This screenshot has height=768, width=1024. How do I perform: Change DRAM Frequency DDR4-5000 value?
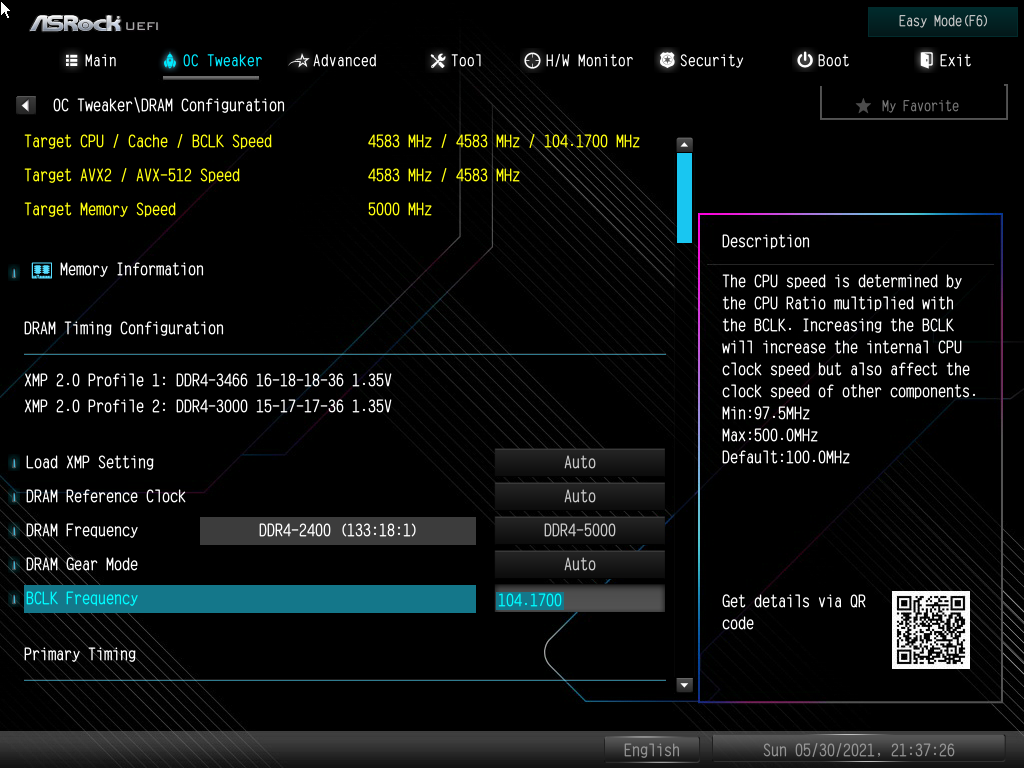579,531
